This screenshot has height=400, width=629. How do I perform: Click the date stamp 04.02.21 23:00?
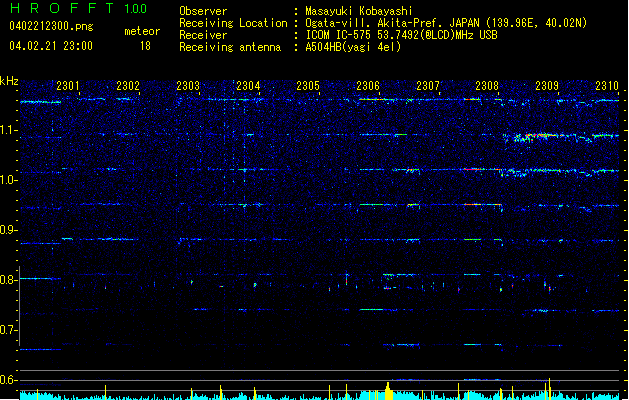tap(51, 46)
